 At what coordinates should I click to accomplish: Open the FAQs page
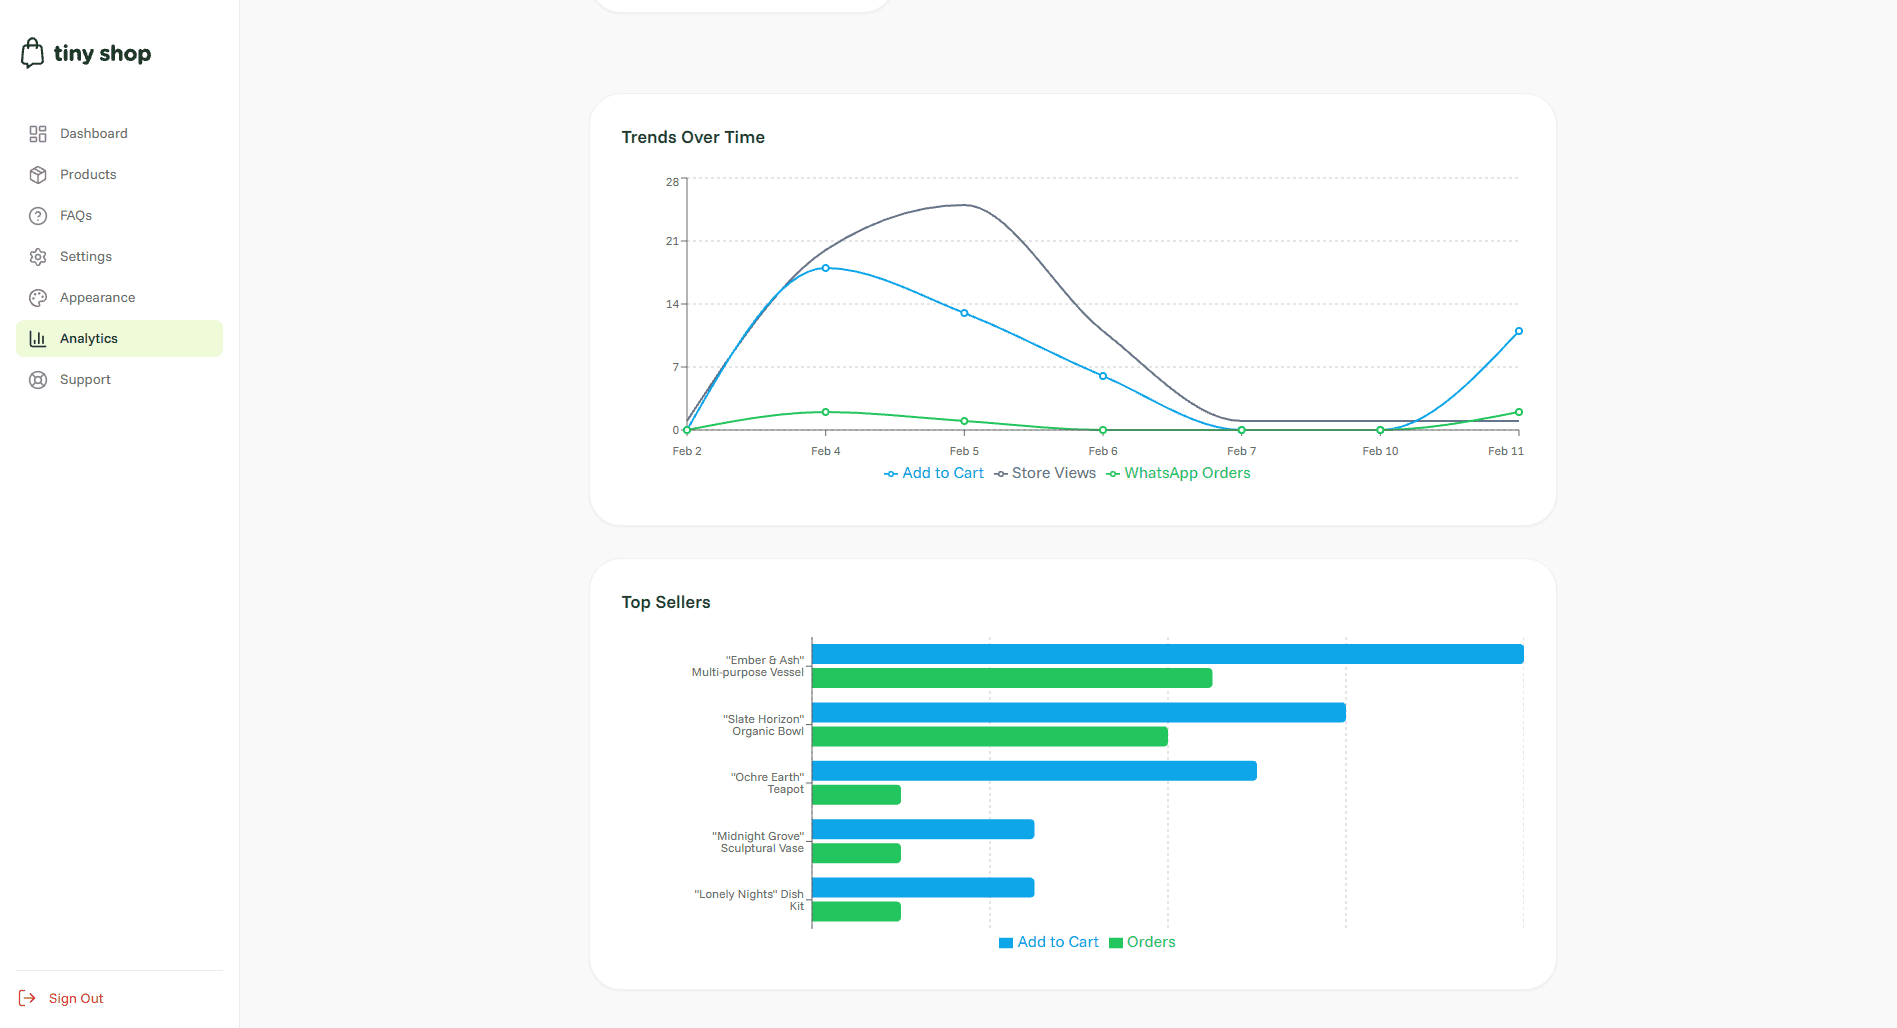point(75,215)
